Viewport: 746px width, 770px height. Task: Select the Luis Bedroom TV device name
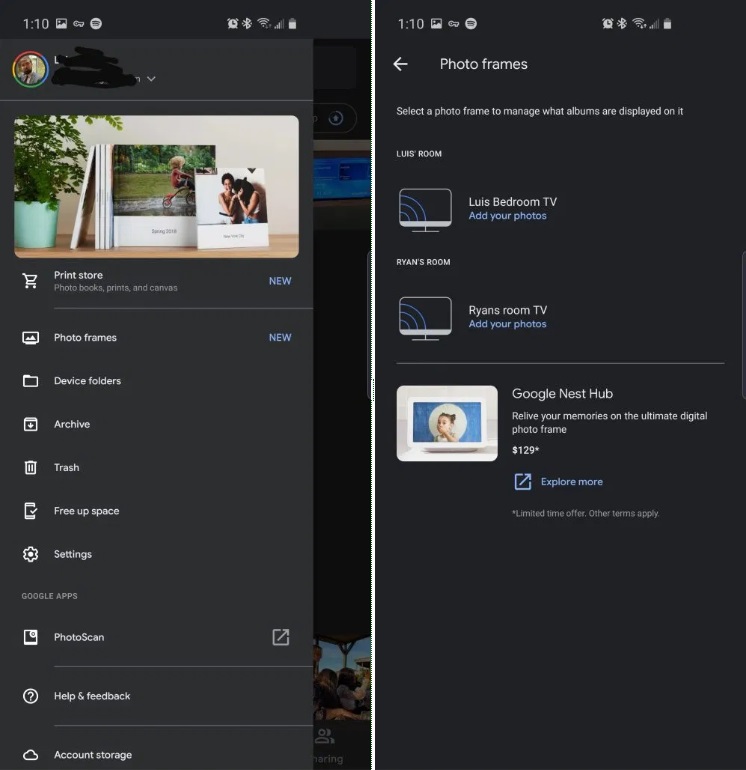tap(513, 202)
